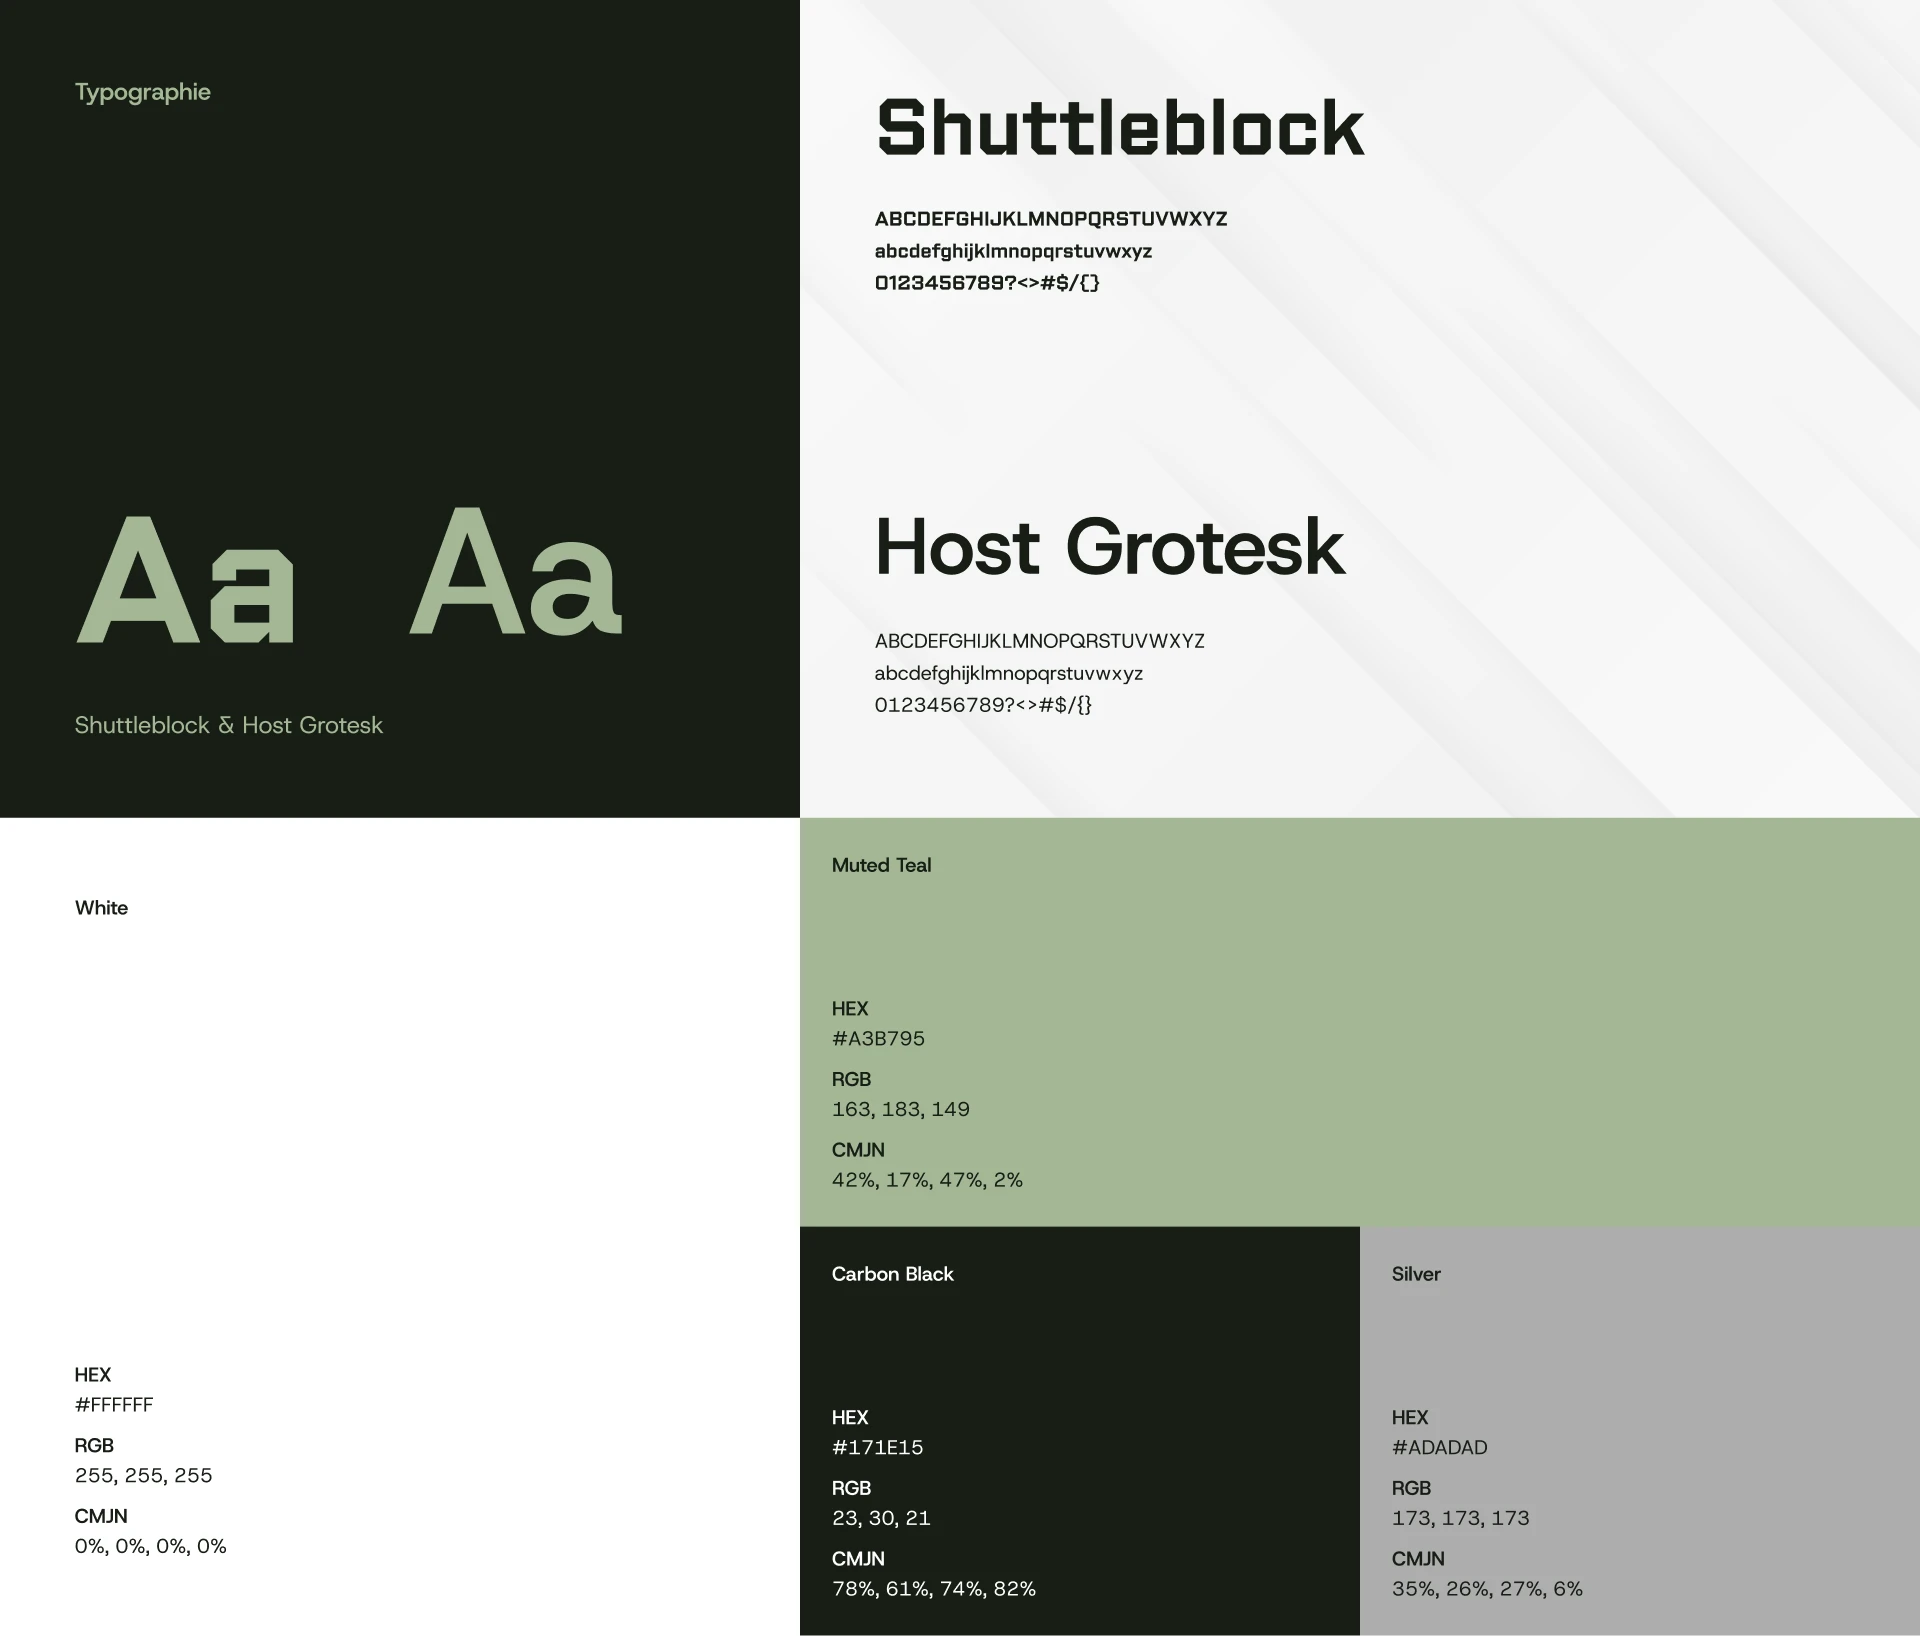Select the White swatch label

click(x=101, y=908)
